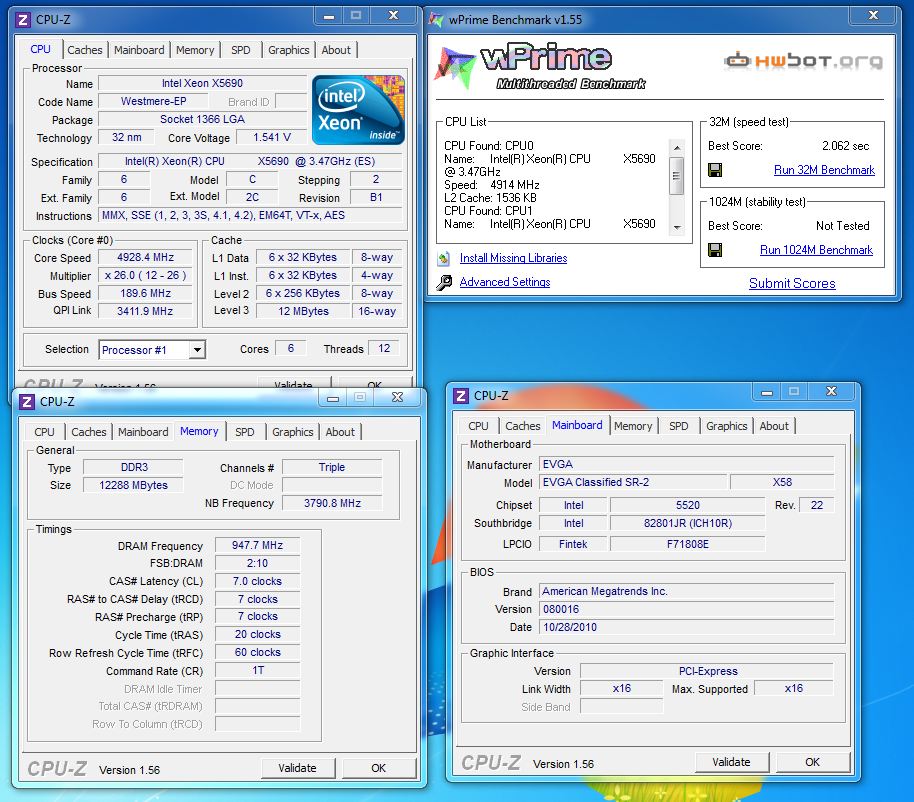Switch to Caches tab in top-left CPU-Z window
914x802 pixels.
pos(85,50)
